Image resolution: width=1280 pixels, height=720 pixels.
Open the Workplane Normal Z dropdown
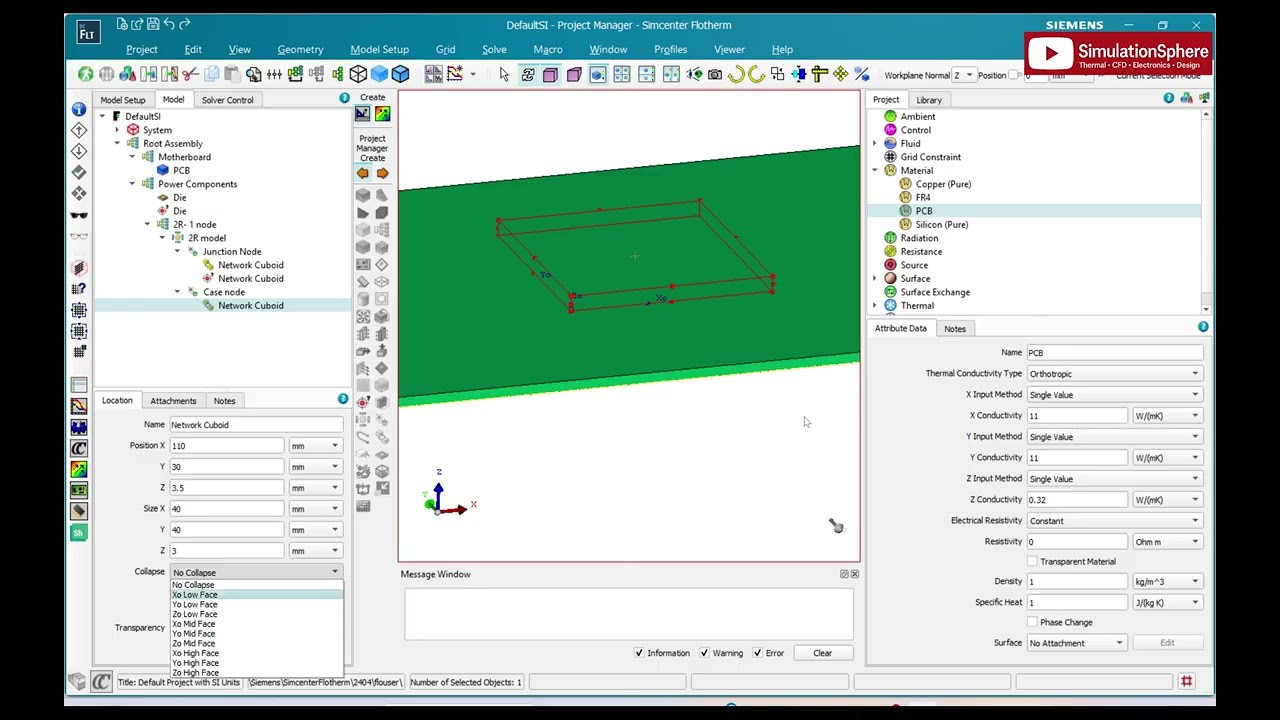963,76
